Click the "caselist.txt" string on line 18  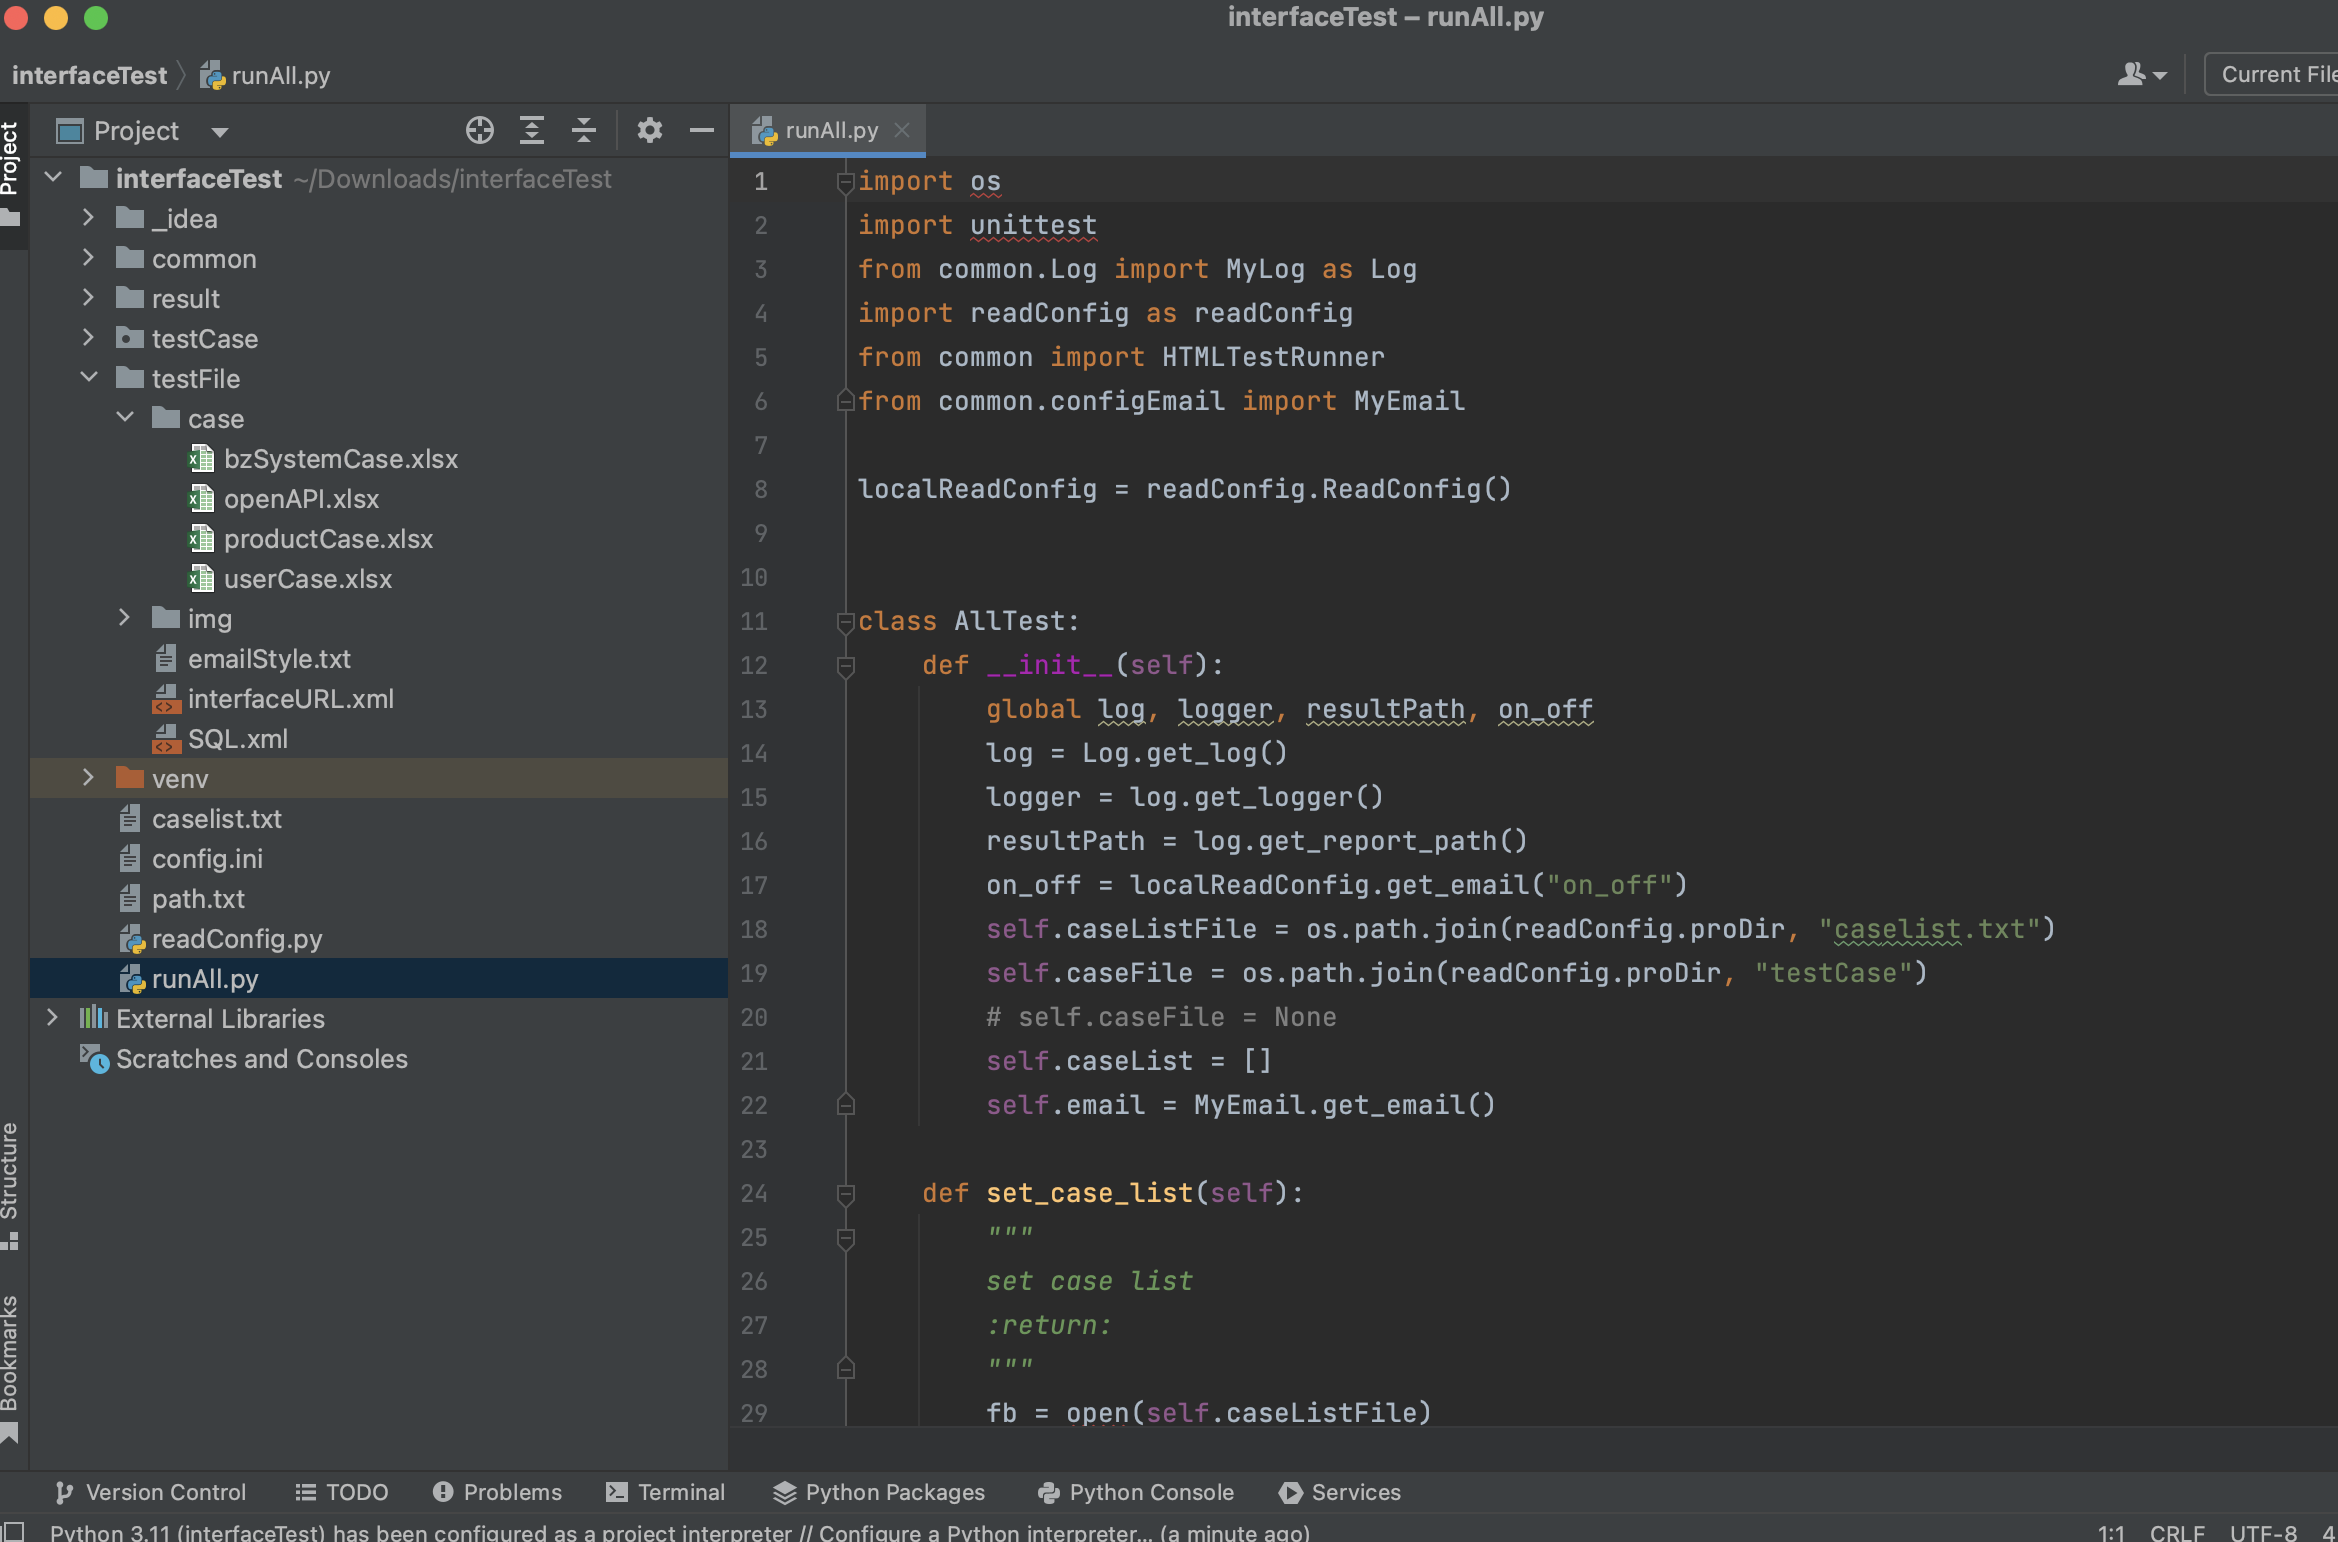coord(1929,929)
